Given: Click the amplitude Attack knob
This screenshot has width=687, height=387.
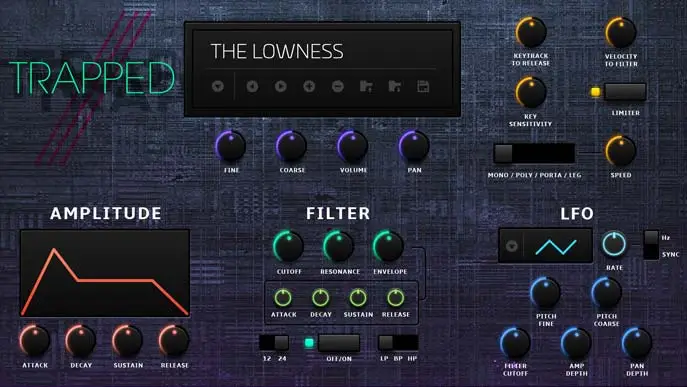Looking at the screenshot, I should [x=35, y=340].
